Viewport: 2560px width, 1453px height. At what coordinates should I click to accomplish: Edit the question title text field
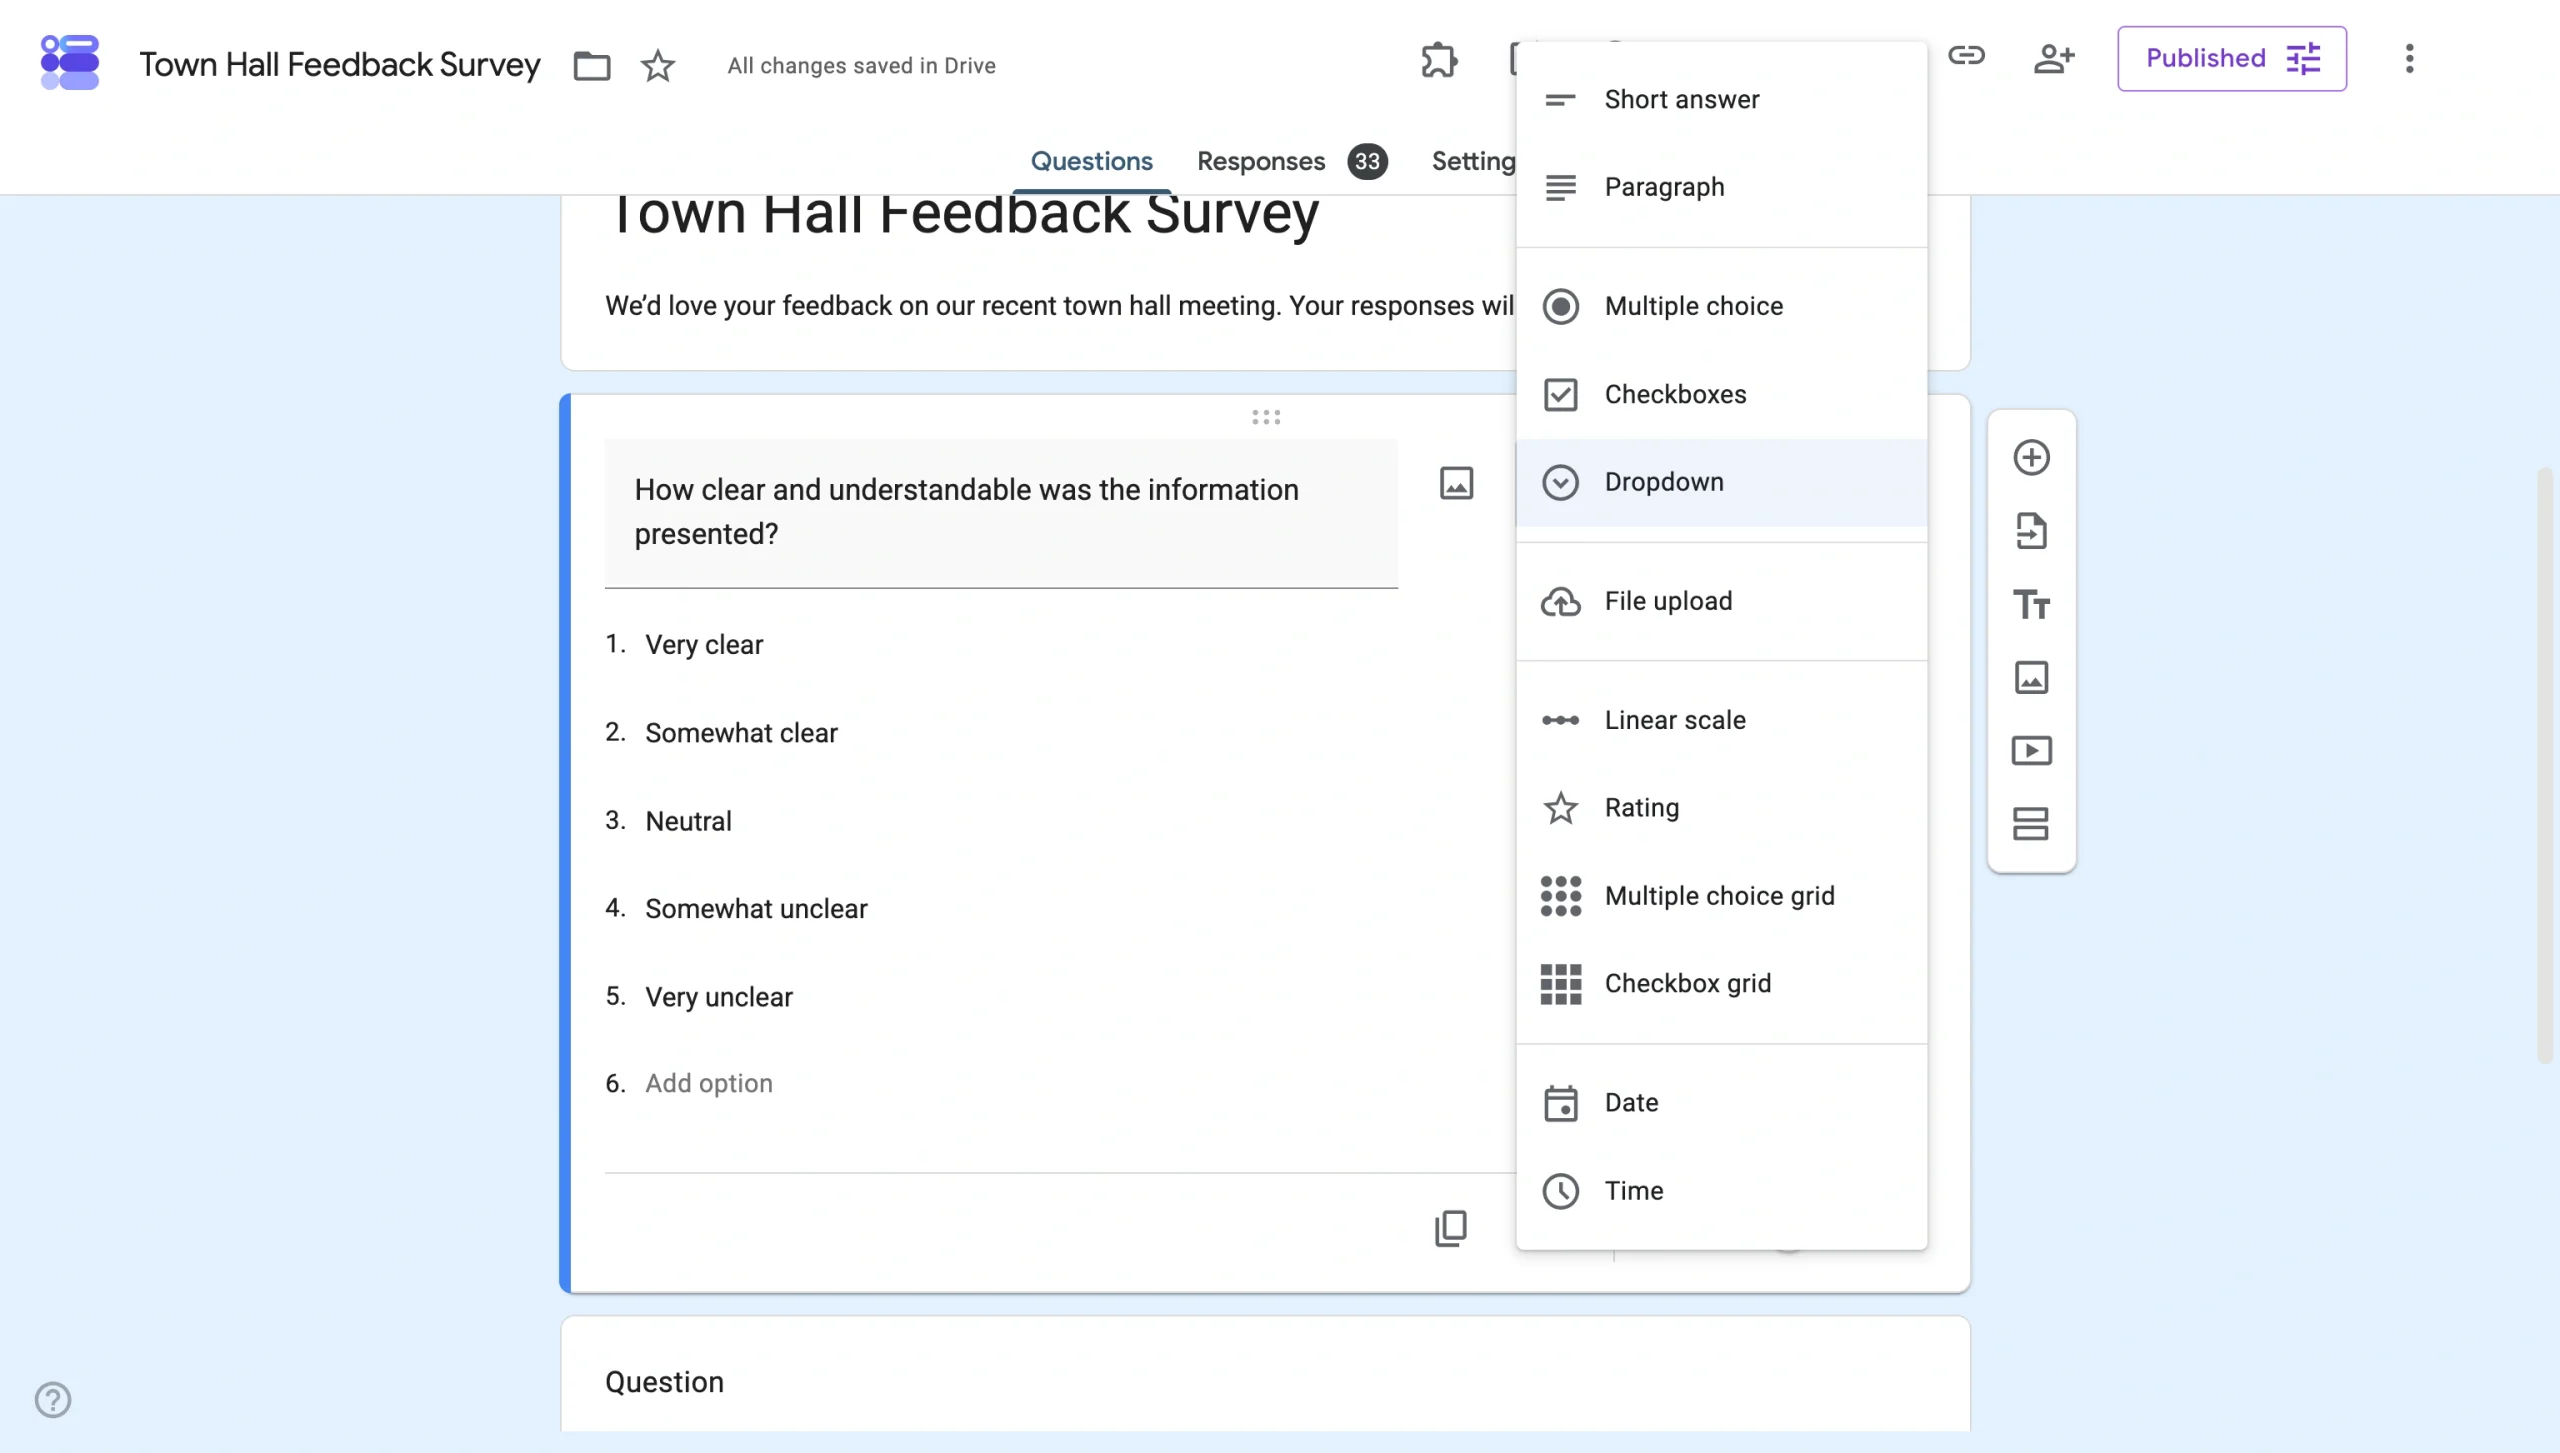coord(1001,513)
